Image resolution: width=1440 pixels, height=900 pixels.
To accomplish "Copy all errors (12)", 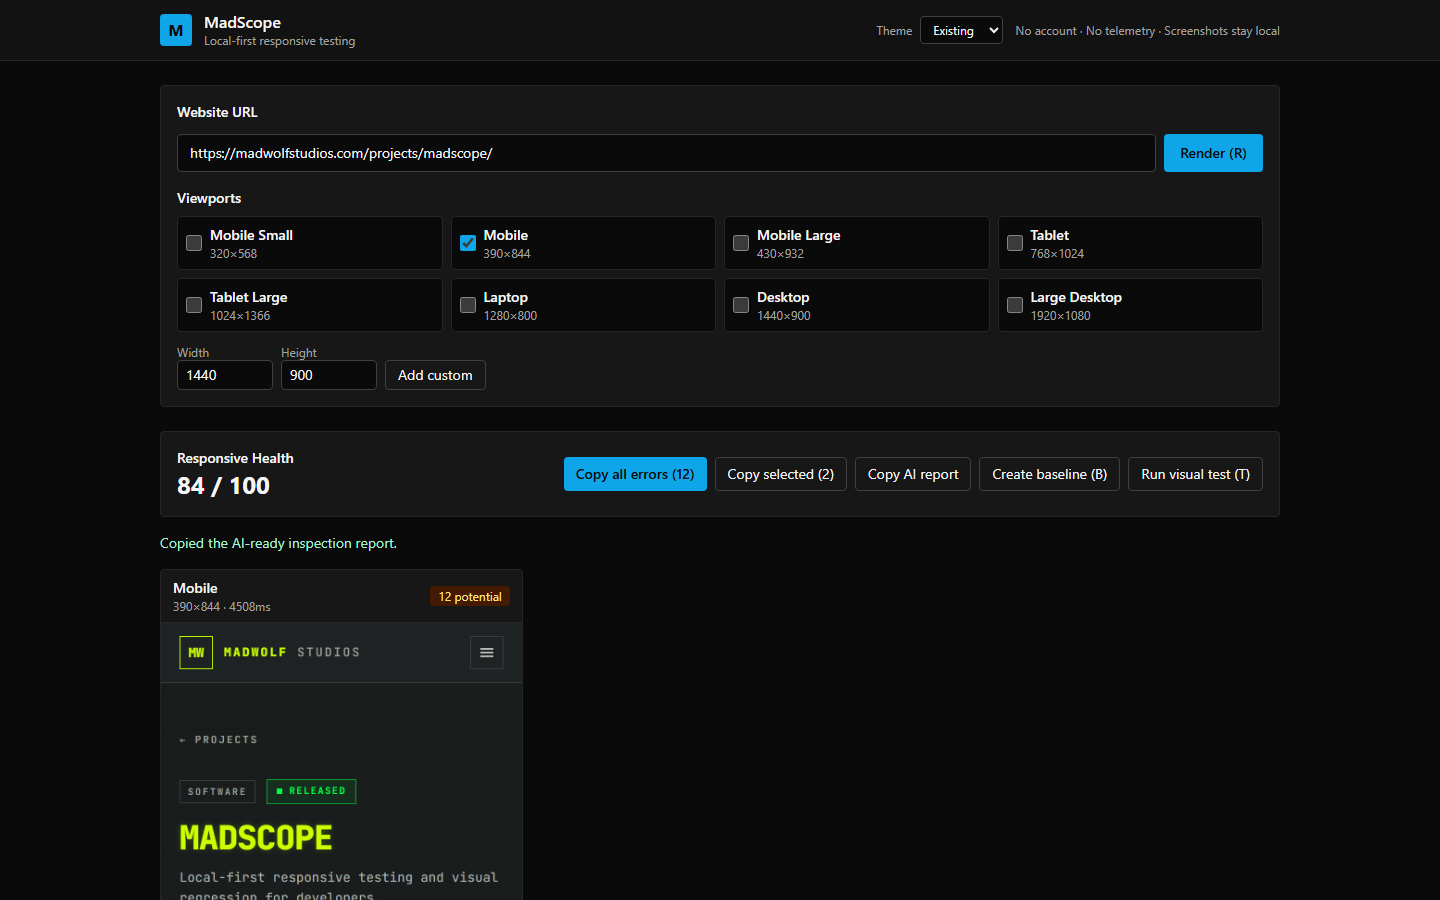I will coord(635,474).
